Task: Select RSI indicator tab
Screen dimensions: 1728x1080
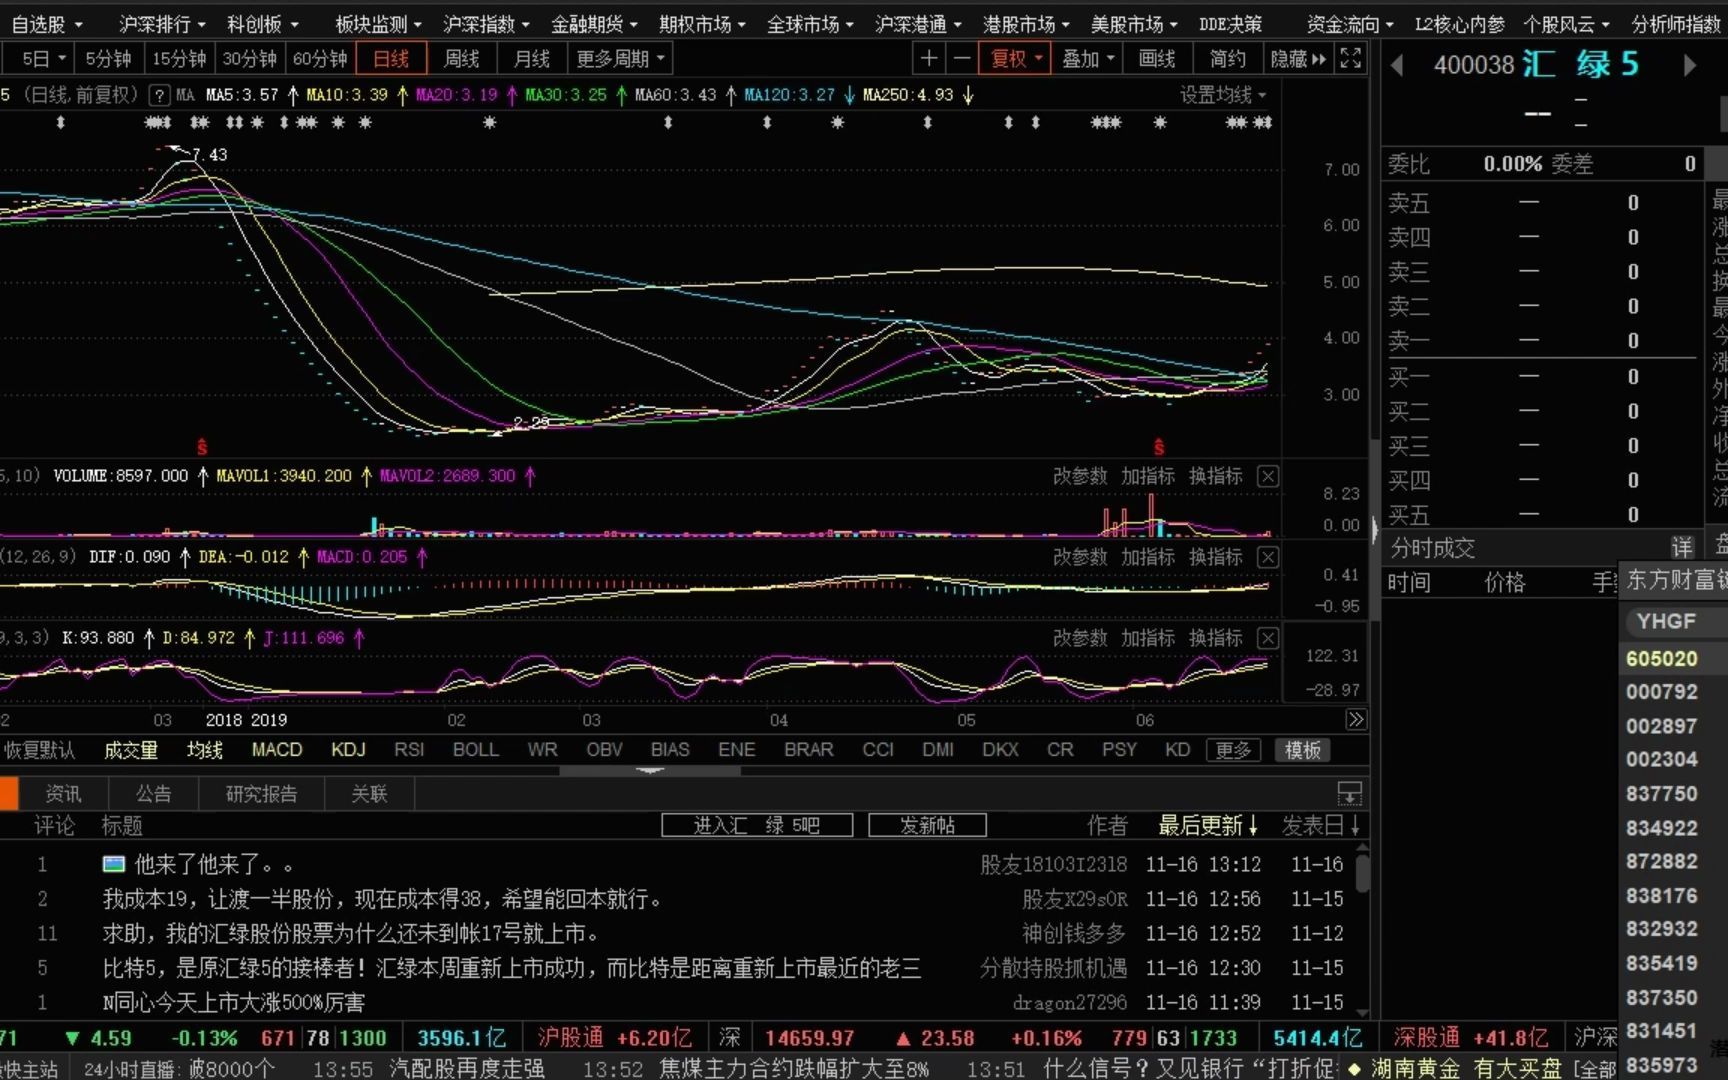Action: pos(408,750)
